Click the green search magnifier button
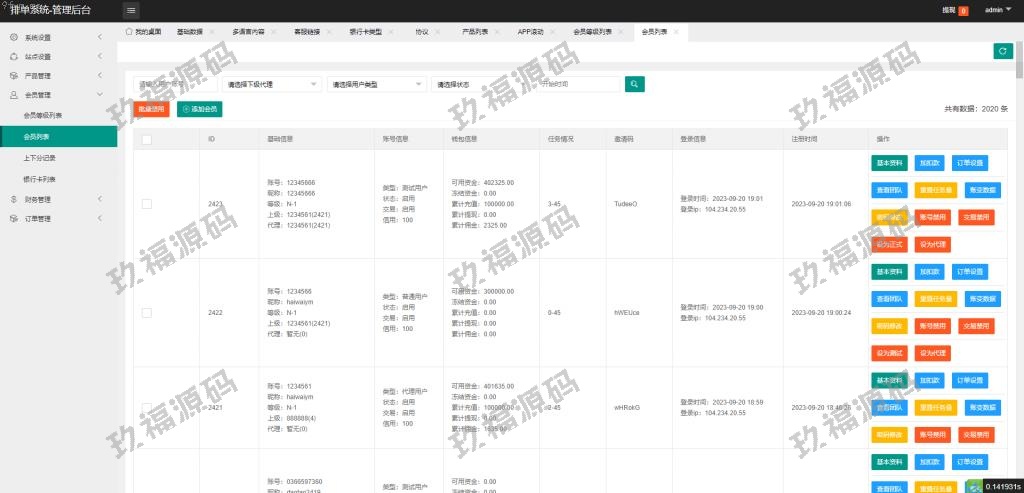This screenshot has width=1024, height=493. (634, 84)
